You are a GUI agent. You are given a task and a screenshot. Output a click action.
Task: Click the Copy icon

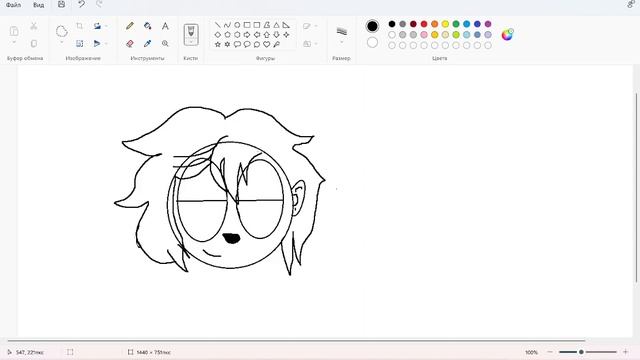(34, 43)
